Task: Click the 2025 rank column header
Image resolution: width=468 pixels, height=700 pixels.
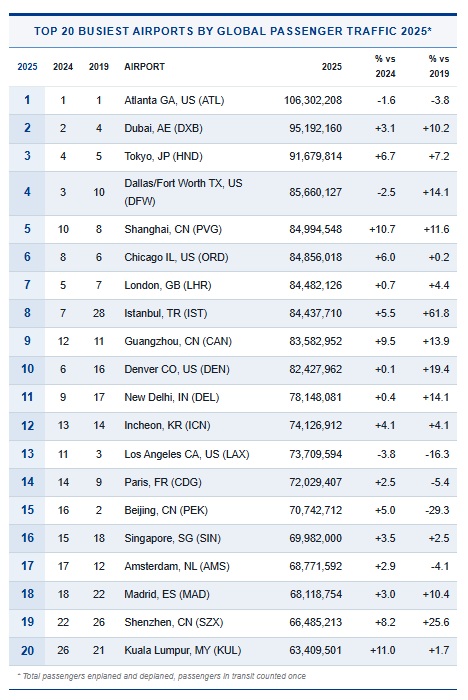Action: click(x=27, y=67)
